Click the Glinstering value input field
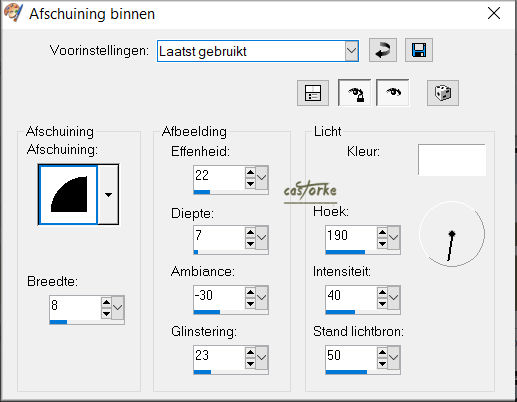Screen dimensions: 517x402 [219, 356]
